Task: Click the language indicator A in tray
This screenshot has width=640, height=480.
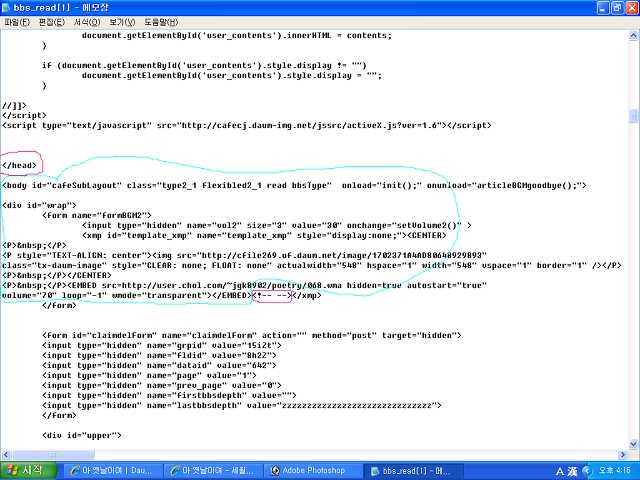Action: pyautogui.click(x=560, y=471)
